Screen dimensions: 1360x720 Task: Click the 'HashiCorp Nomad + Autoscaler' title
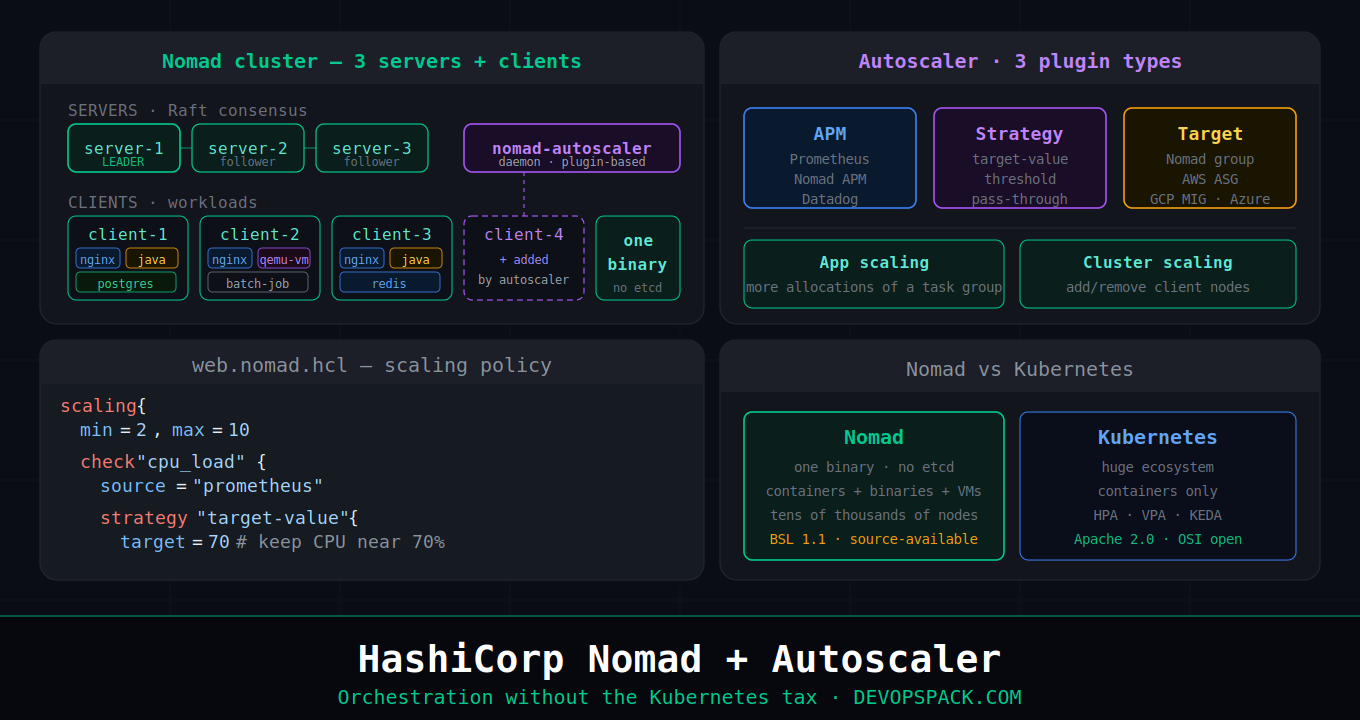click(x=680, y=659)
